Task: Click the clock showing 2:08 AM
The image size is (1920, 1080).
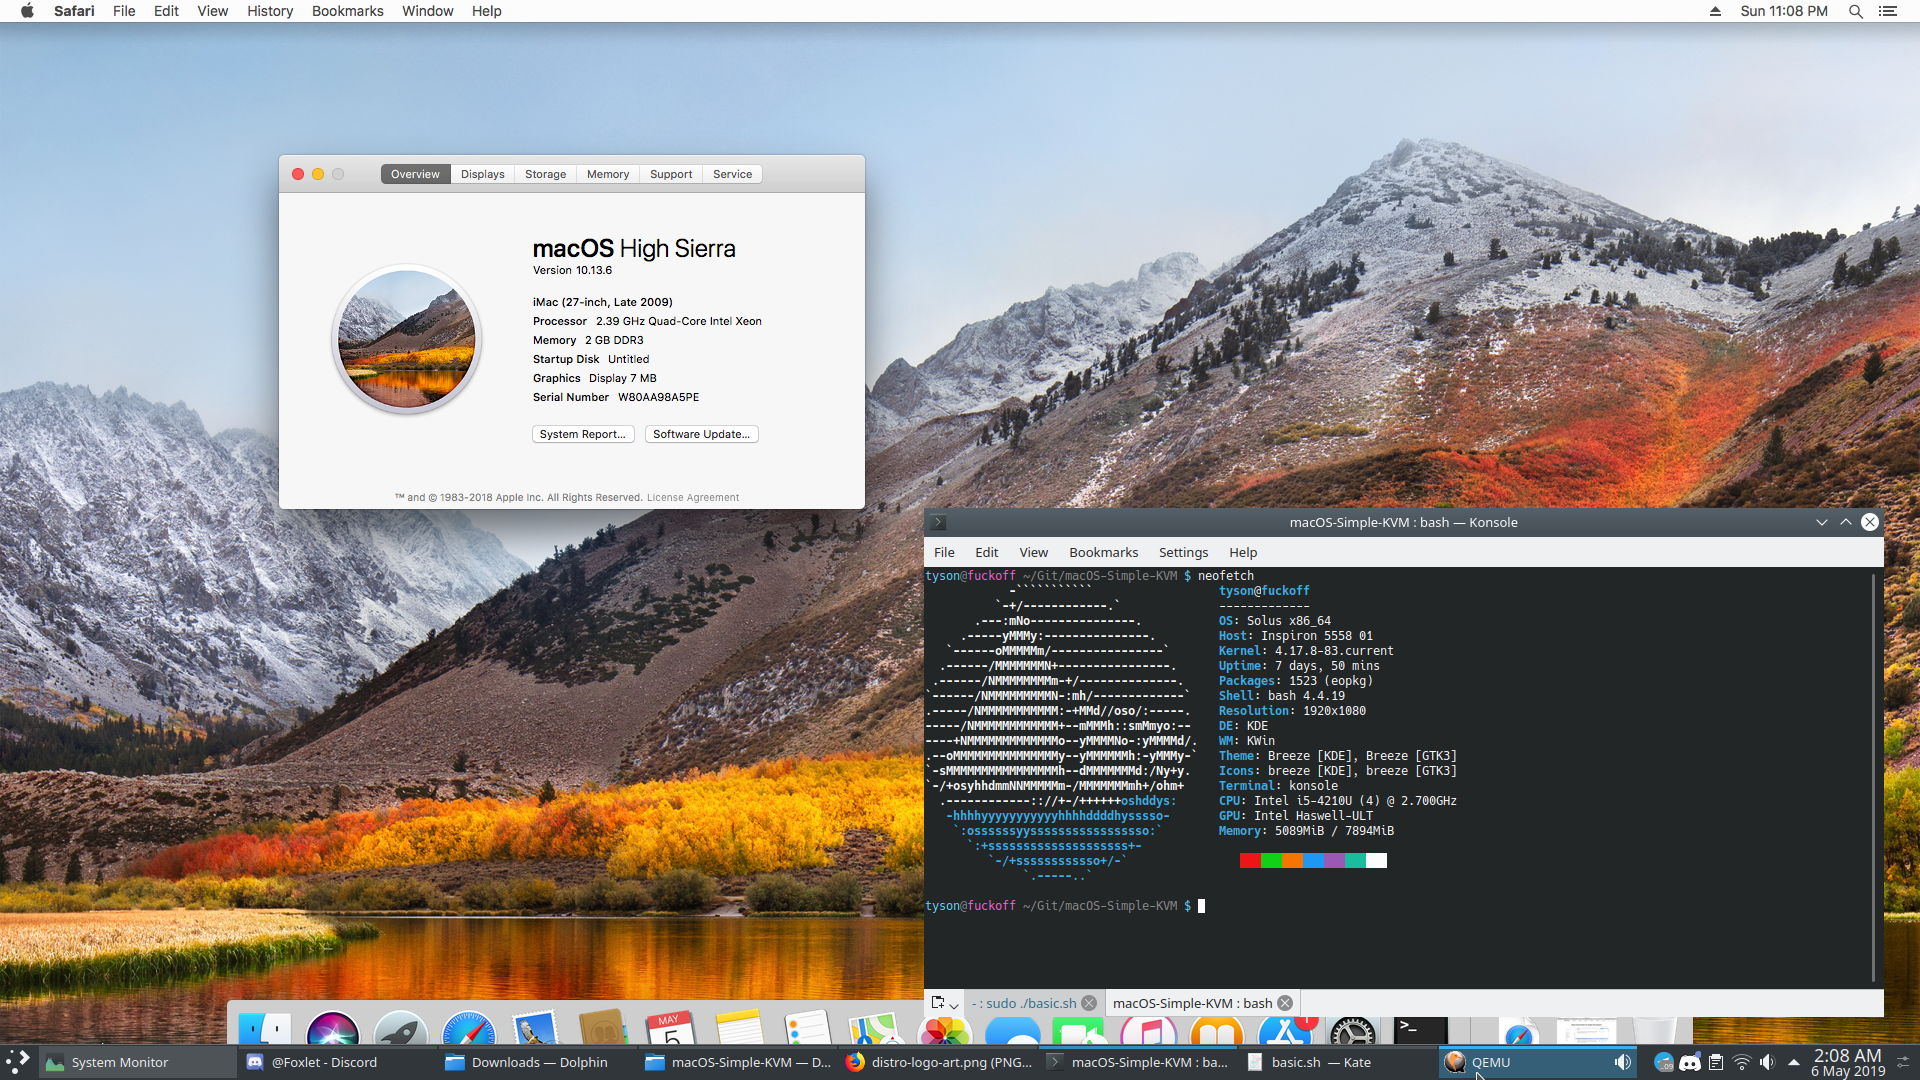Action: point(1847,1062)
